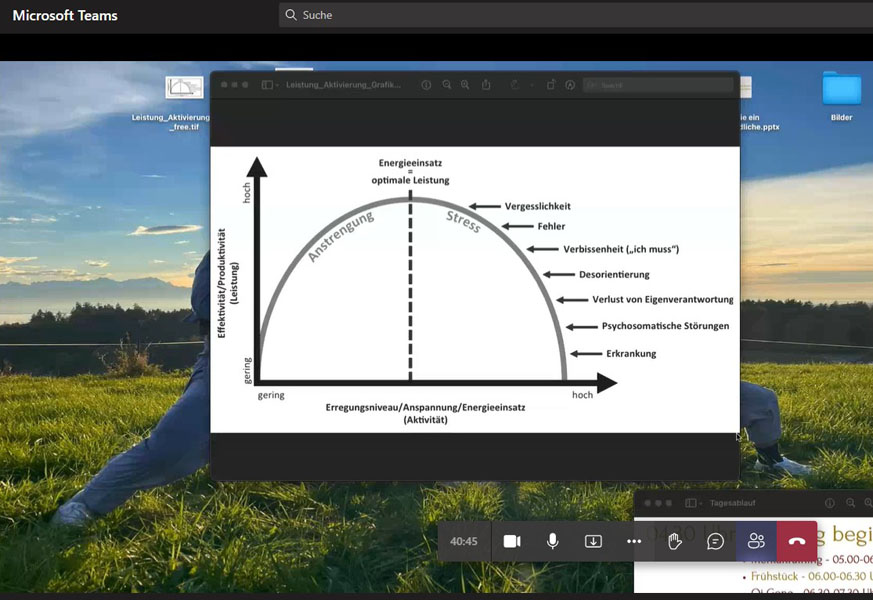Hang up the call with red button

point(797,541)
